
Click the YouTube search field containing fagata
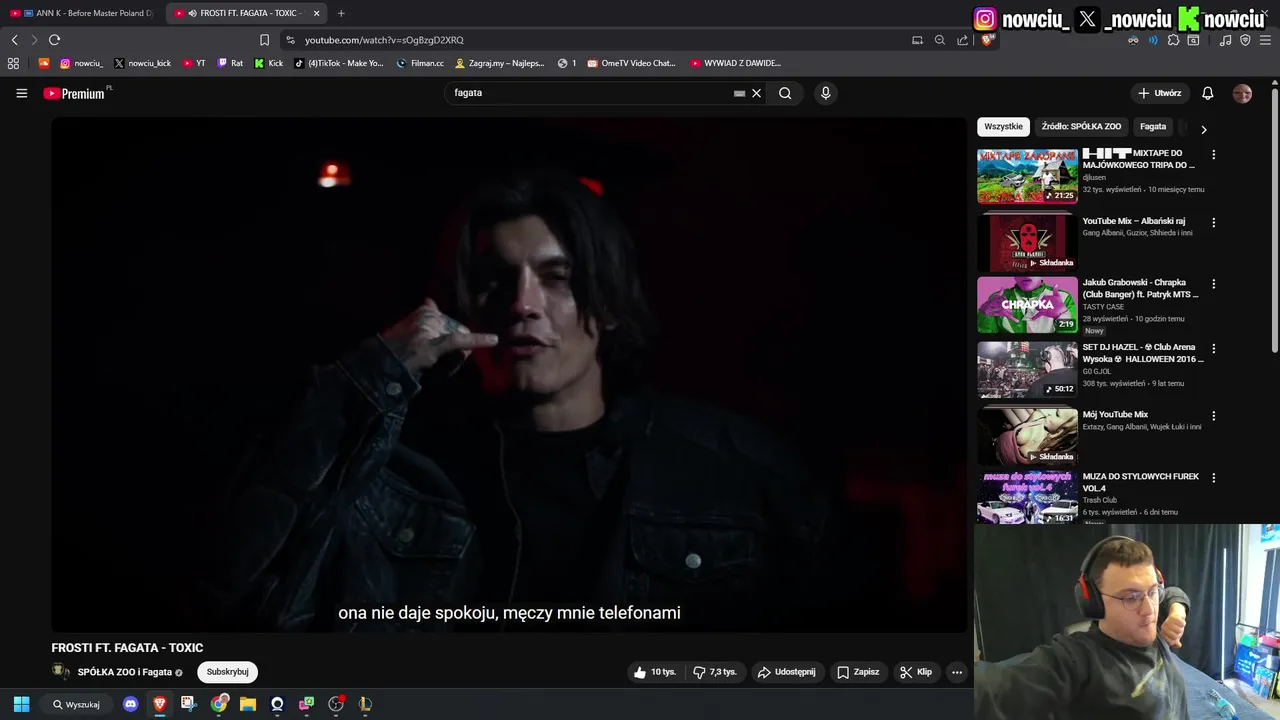click(x=590, y=93)
